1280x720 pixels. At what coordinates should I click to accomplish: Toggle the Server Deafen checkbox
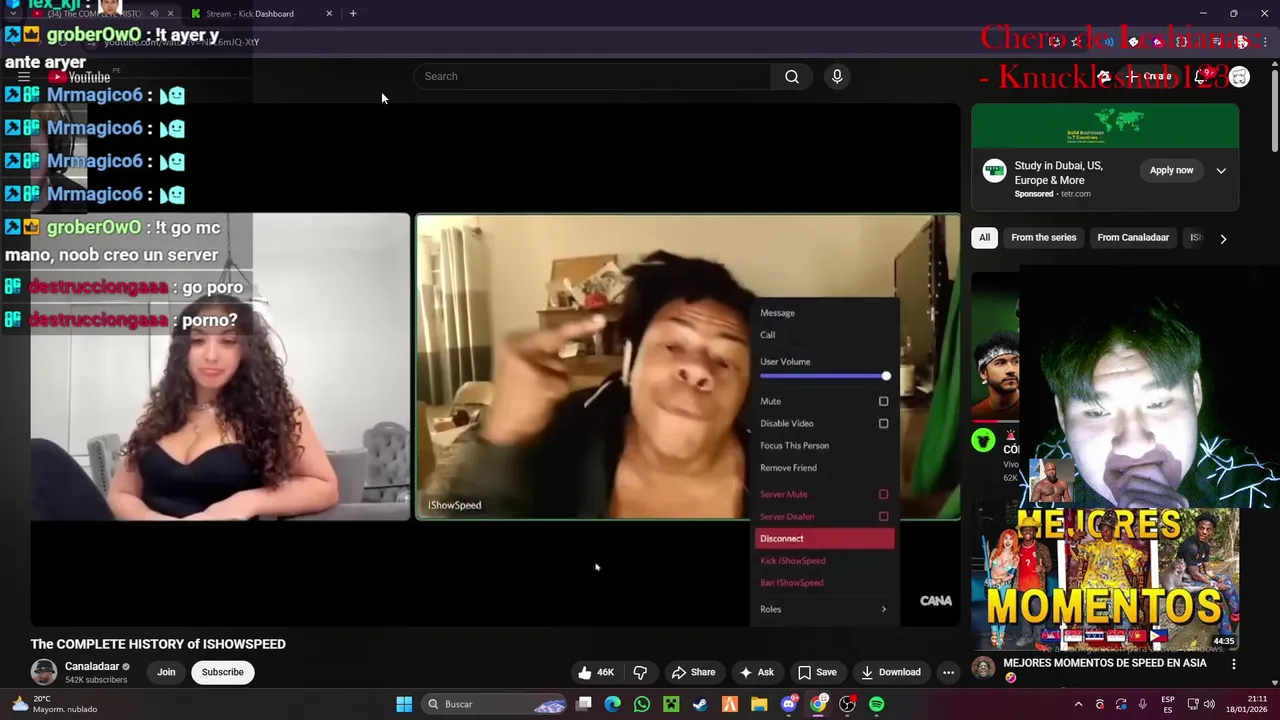[x=883, y=516]
